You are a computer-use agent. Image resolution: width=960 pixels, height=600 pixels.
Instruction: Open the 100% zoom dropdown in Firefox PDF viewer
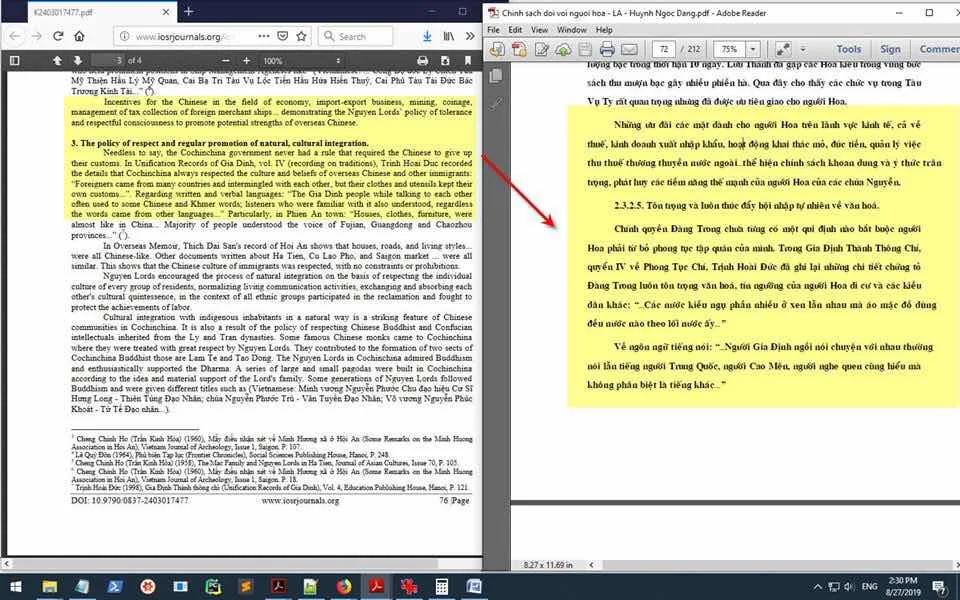301,61
